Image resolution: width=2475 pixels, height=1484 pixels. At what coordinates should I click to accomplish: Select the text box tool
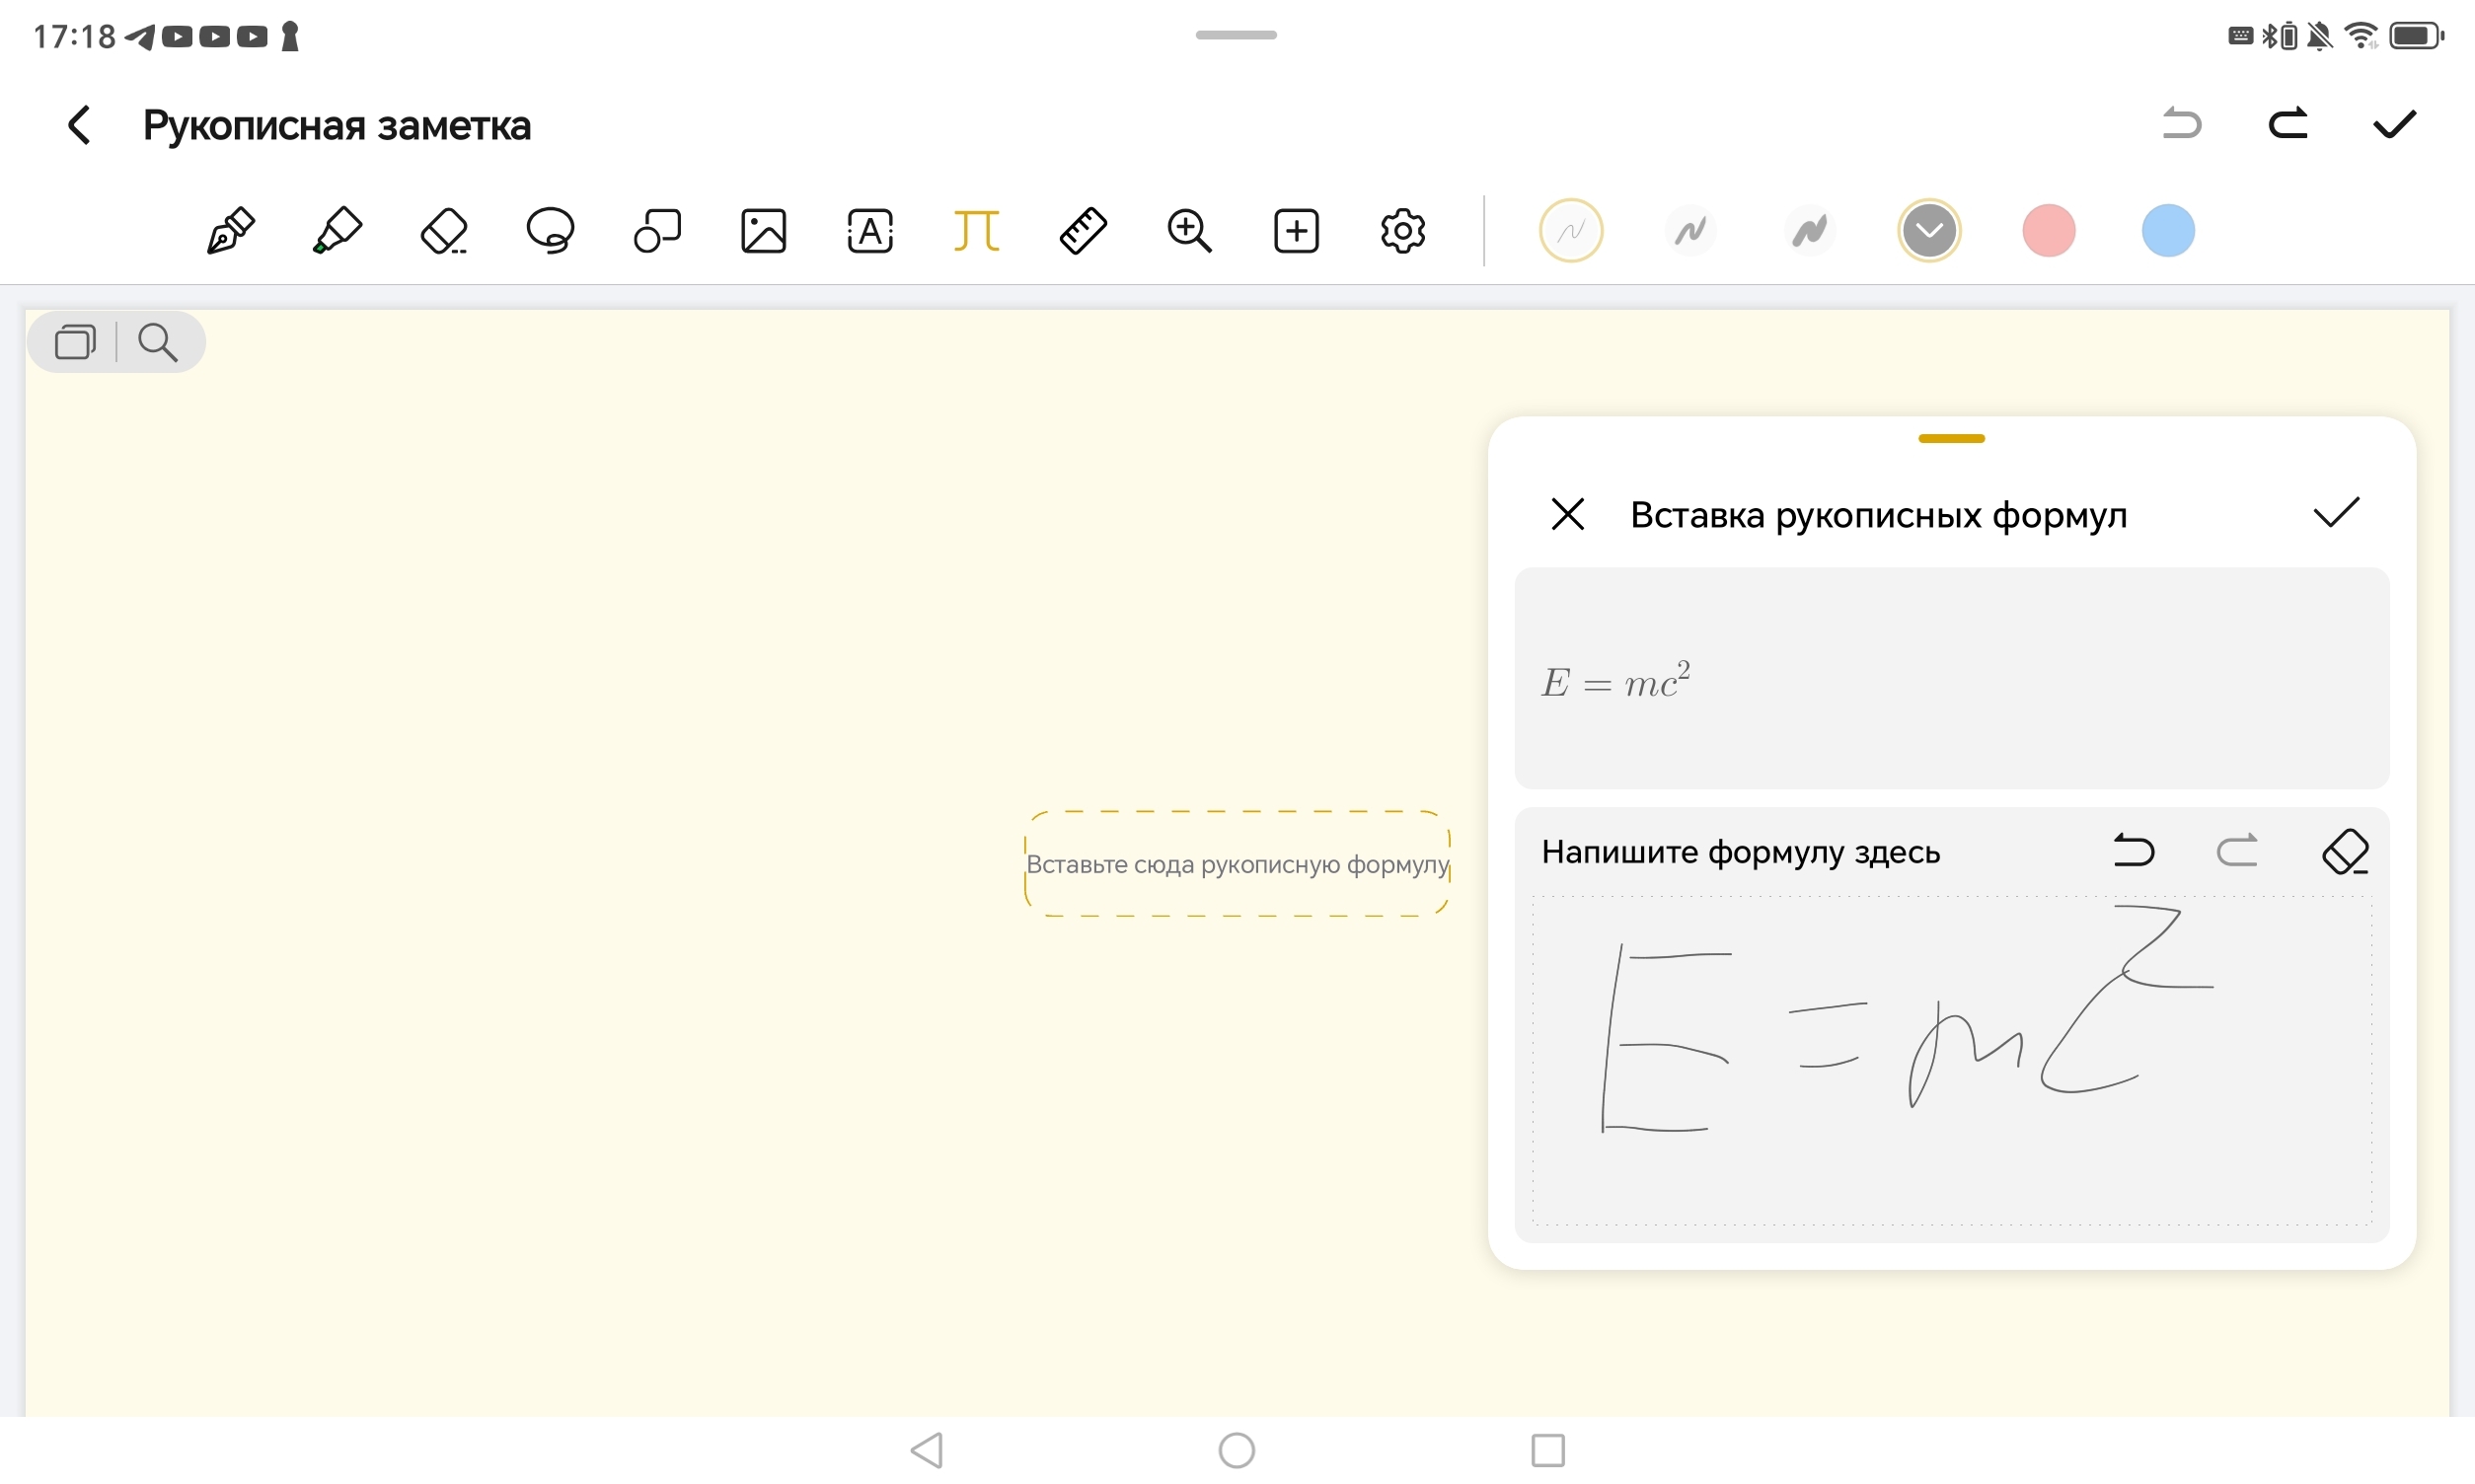pyautogui.click(x=870, y=231)
